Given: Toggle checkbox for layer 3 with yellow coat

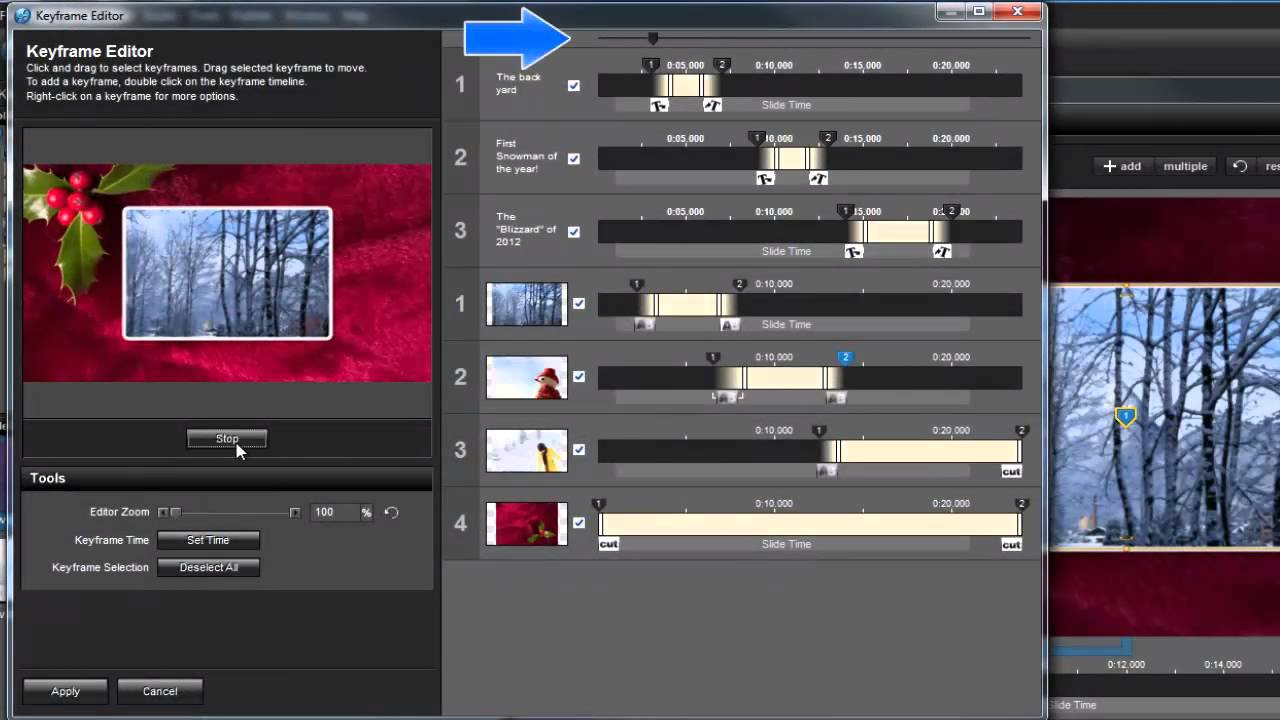Looking at the screenshot, I should click(579, 450).
